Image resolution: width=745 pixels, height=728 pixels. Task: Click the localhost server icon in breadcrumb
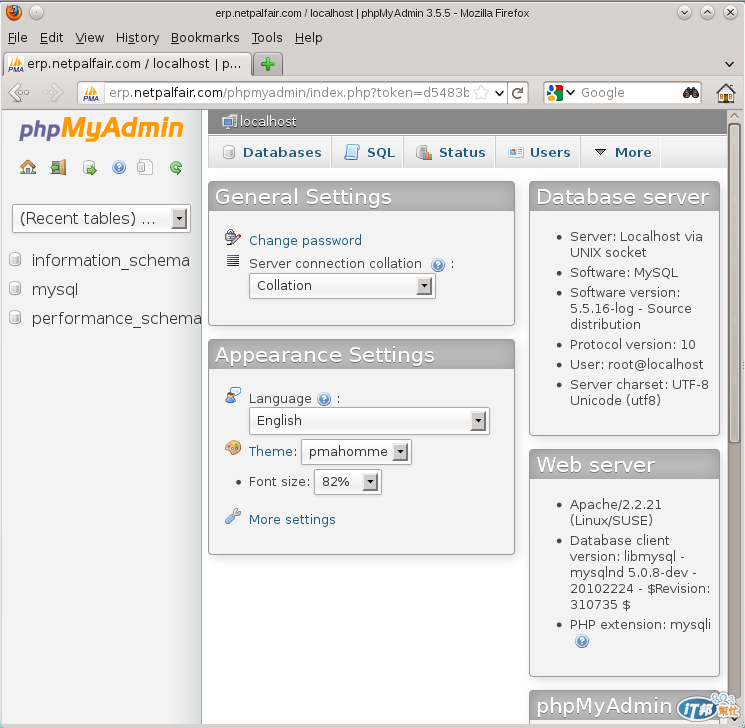pyautogui.click(x=229, y=122)
